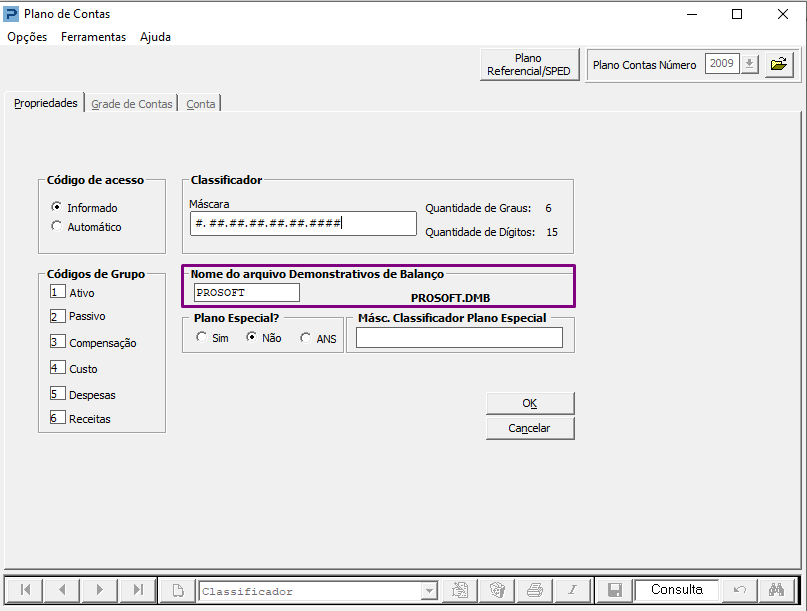The height and width of the screenshot is (611, 807).
Task: Click the delete trash bin icon
Action: (497, 590)
